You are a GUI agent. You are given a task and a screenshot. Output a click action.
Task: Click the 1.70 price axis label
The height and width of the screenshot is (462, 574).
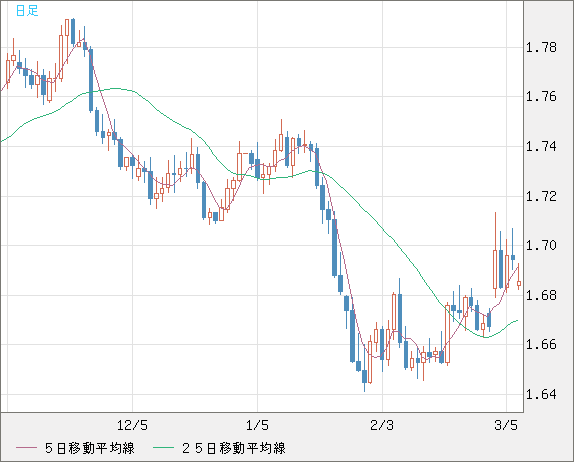tap(541, 245)
